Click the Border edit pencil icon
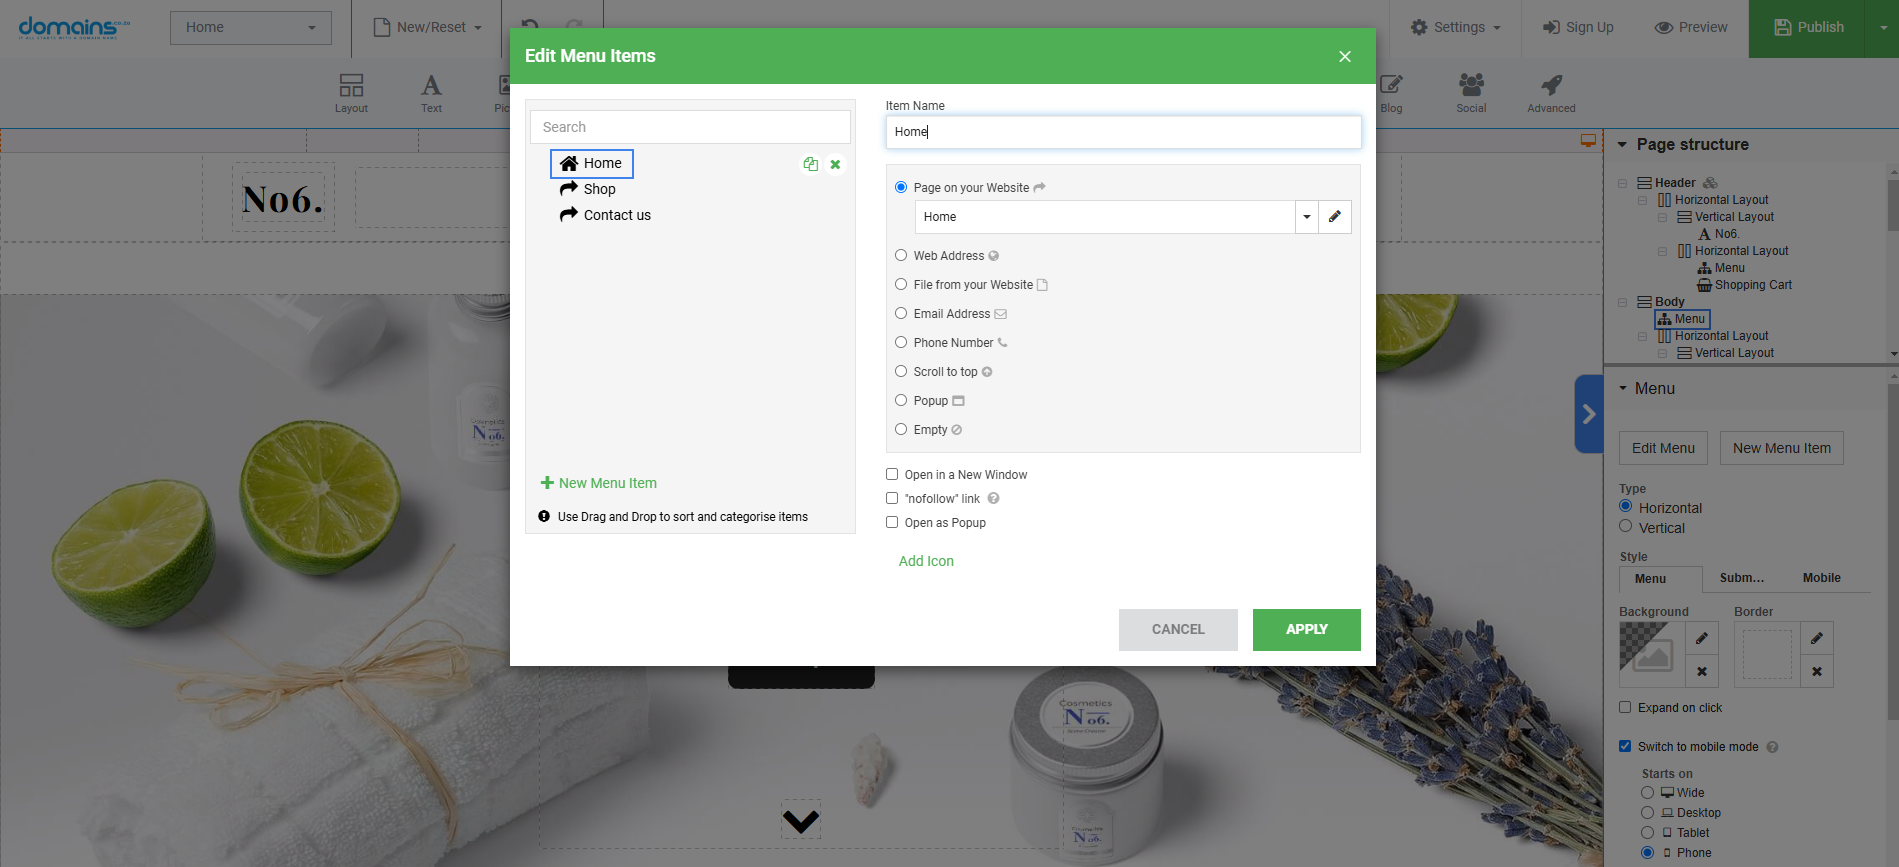 [1816, 638]
